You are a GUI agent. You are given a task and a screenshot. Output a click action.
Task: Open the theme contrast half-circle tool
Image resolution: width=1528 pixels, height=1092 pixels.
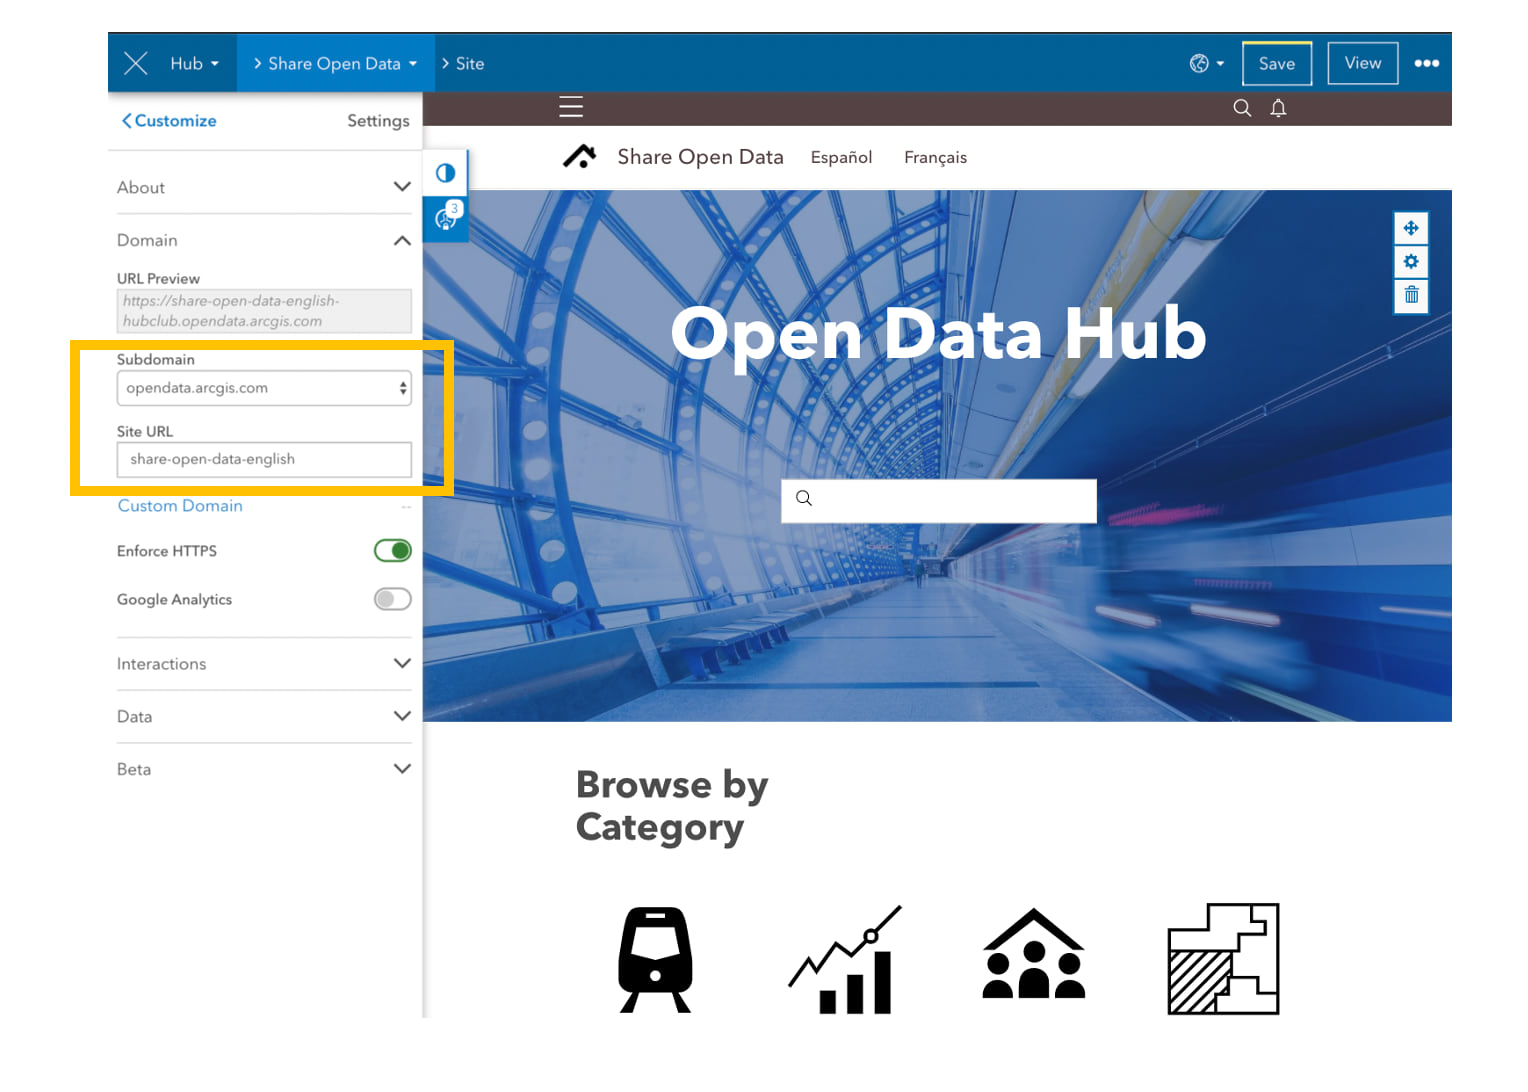445,173
